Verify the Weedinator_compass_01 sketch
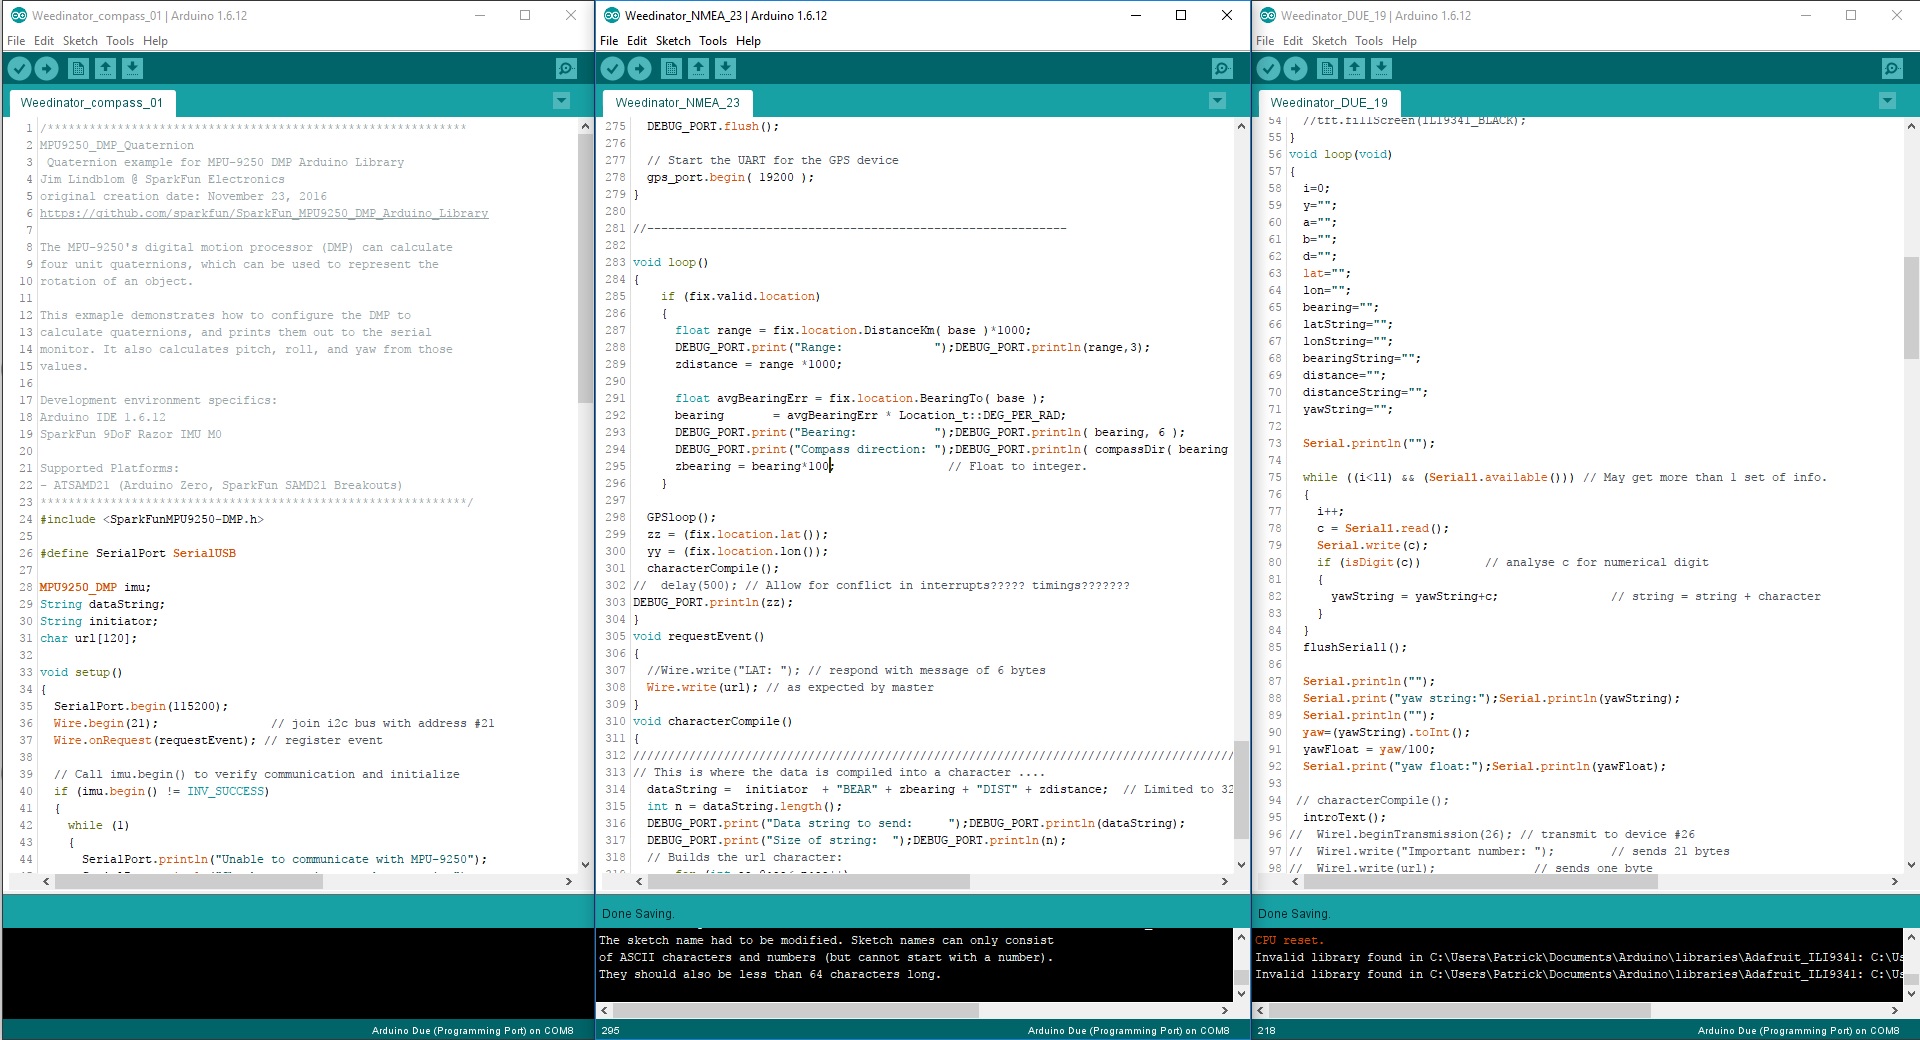The width and height of the screenshot is (1920, 1040). [20, 68]
